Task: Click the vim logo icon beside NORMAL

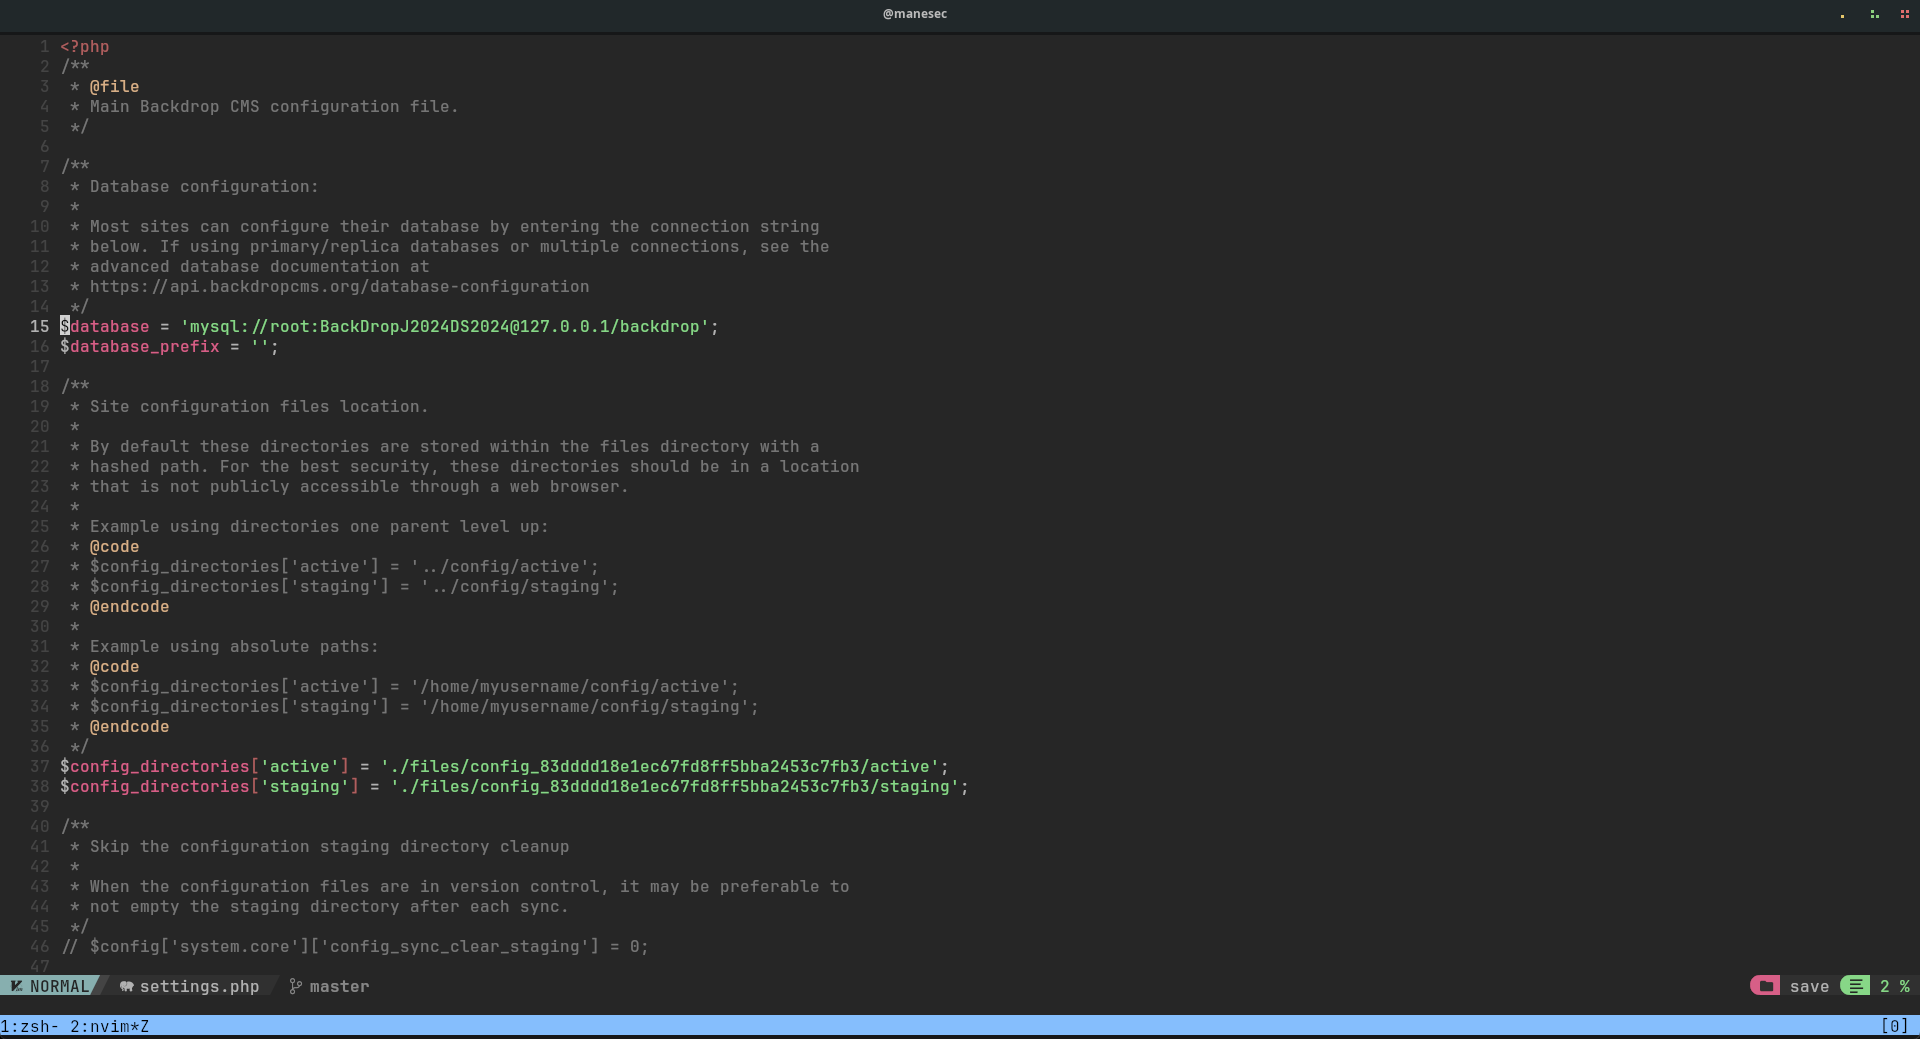Action: pyautogui.click(x=16, y=986)
